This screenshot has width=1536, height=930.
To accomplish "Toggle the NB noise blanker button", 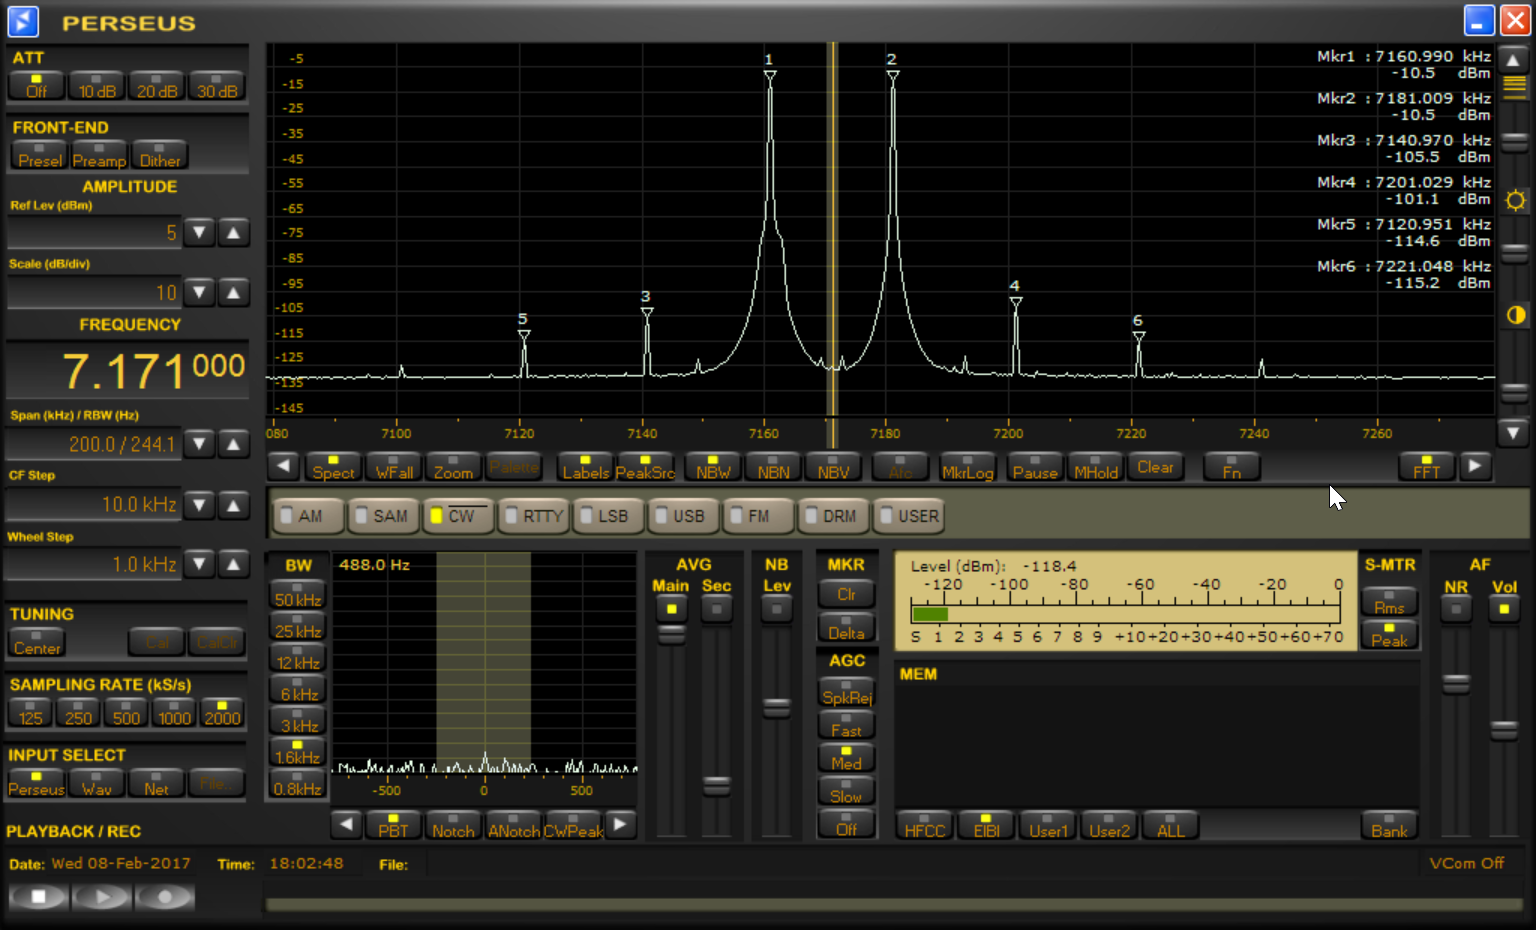I will tap(776, 609).
